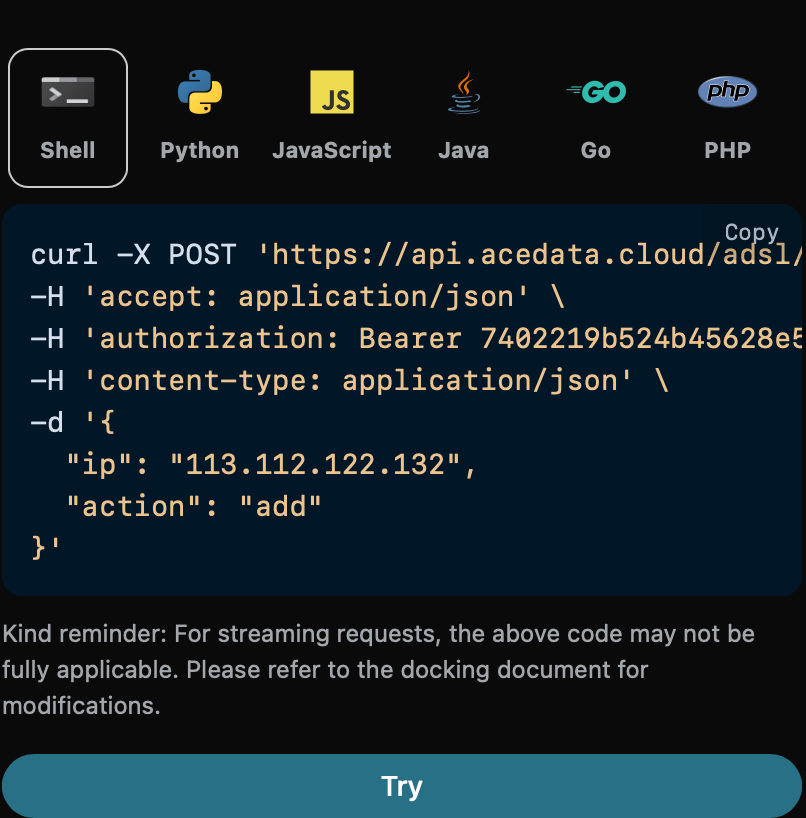
Task: Copy the curl code snippet
Action: tap(751, 232)
